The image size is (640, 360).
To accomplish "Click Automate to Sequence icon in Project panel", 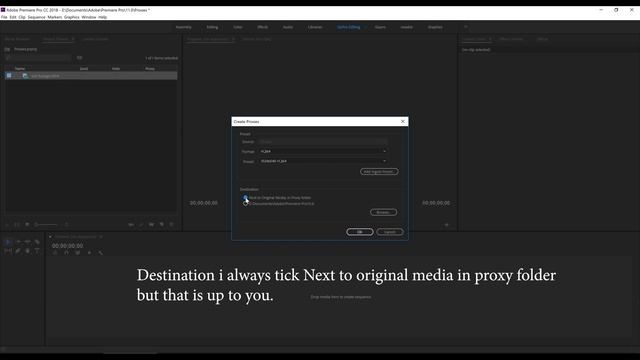I will (131, 224).
